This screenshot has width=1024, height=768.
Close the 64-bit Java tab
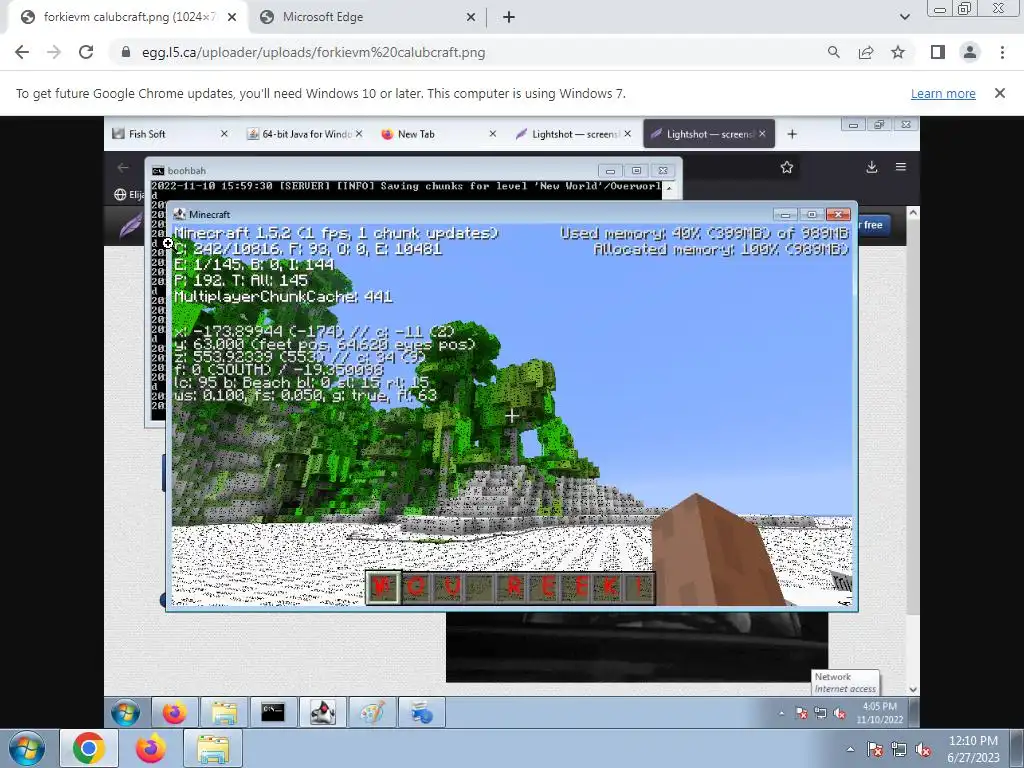point(359,134)
